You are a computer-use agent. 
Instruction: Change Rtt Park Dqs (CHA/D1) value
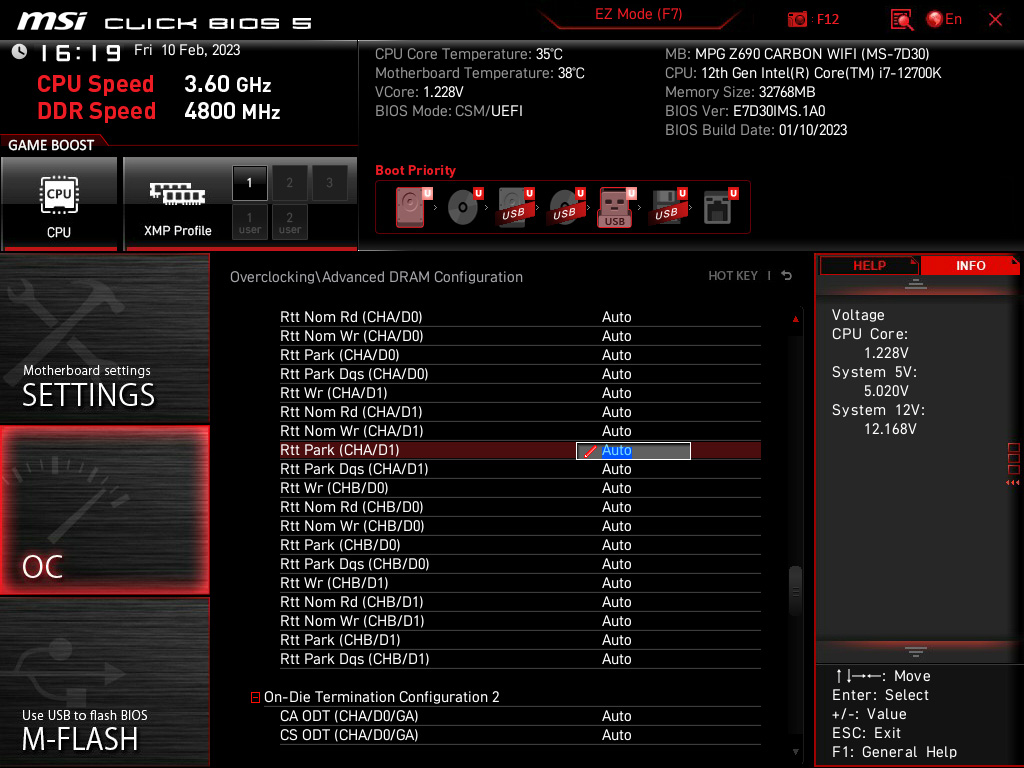(616, 469)
